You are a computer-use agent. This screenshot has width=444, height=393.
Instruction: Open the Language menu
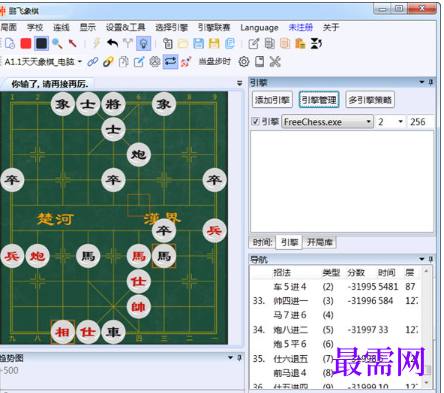click(x=259, y=27)
